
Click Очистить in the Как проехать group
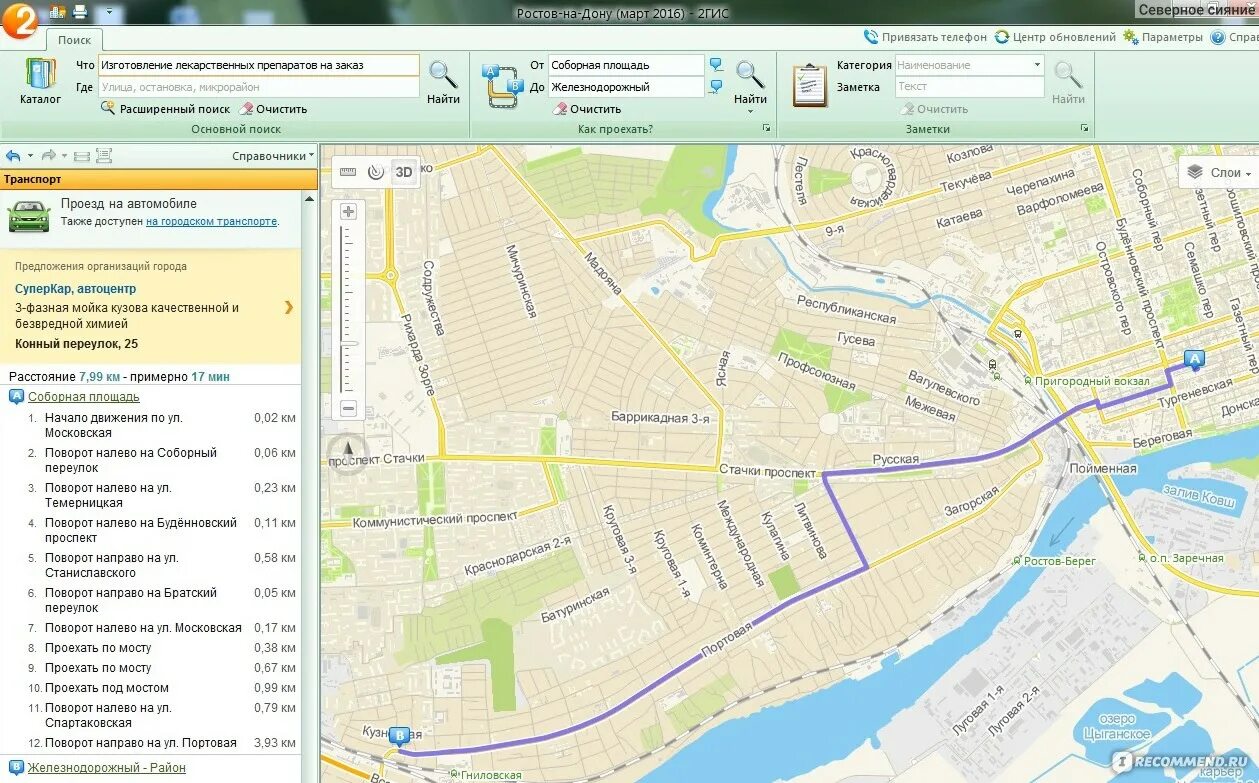click(x=587, y=109)
